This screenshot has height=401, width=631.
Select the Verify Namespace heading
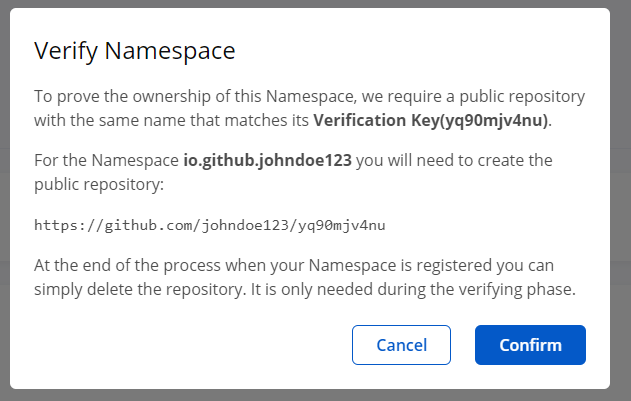click(134, 51)
